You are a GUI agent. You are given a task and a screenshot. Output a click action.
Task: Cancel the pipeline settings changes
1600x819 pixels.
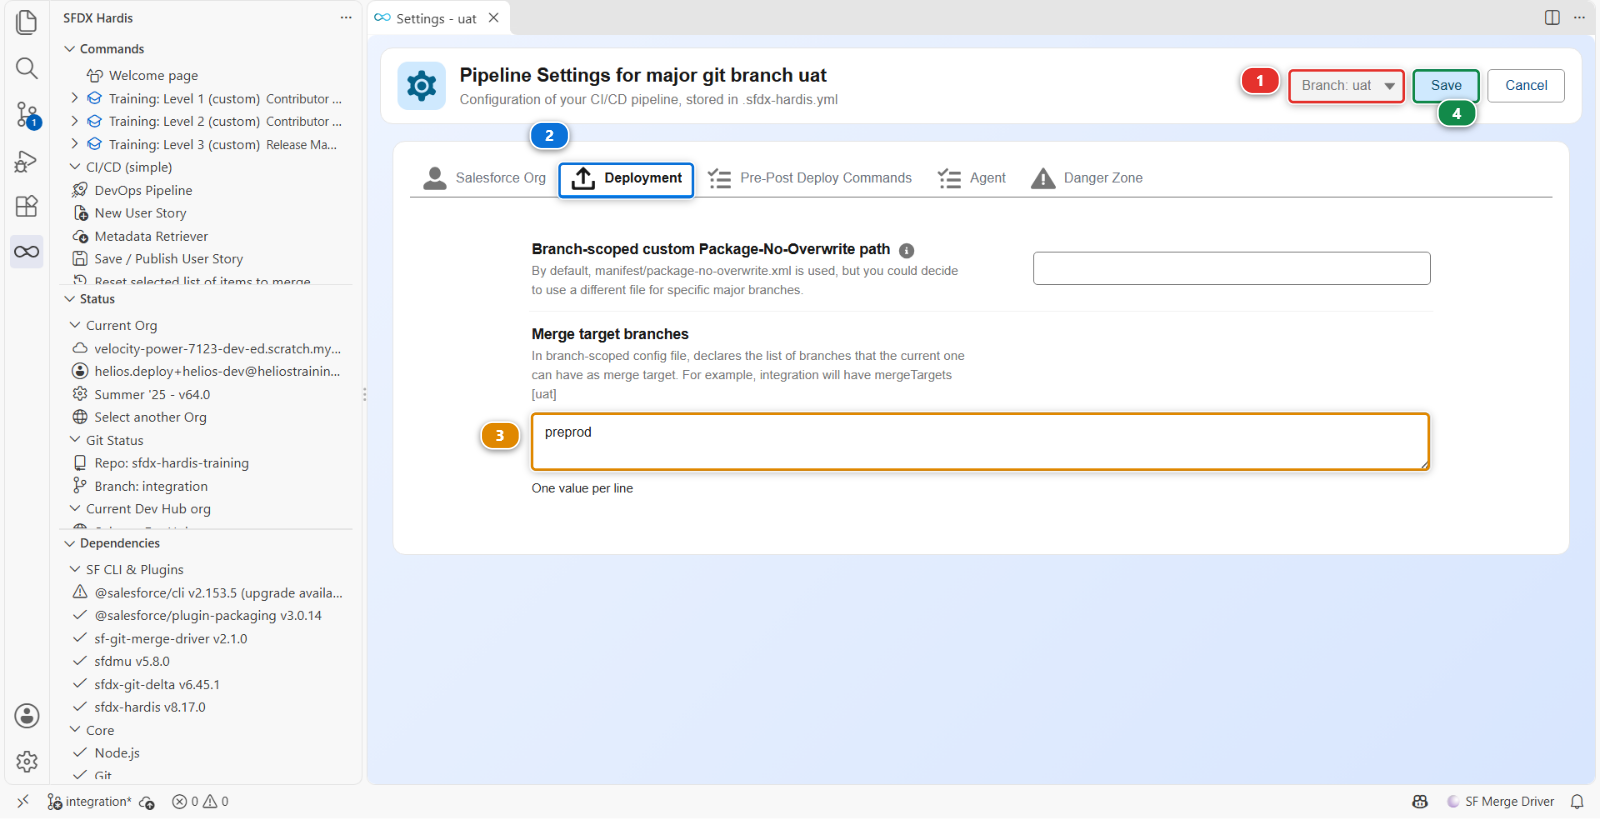(1526, 86)
